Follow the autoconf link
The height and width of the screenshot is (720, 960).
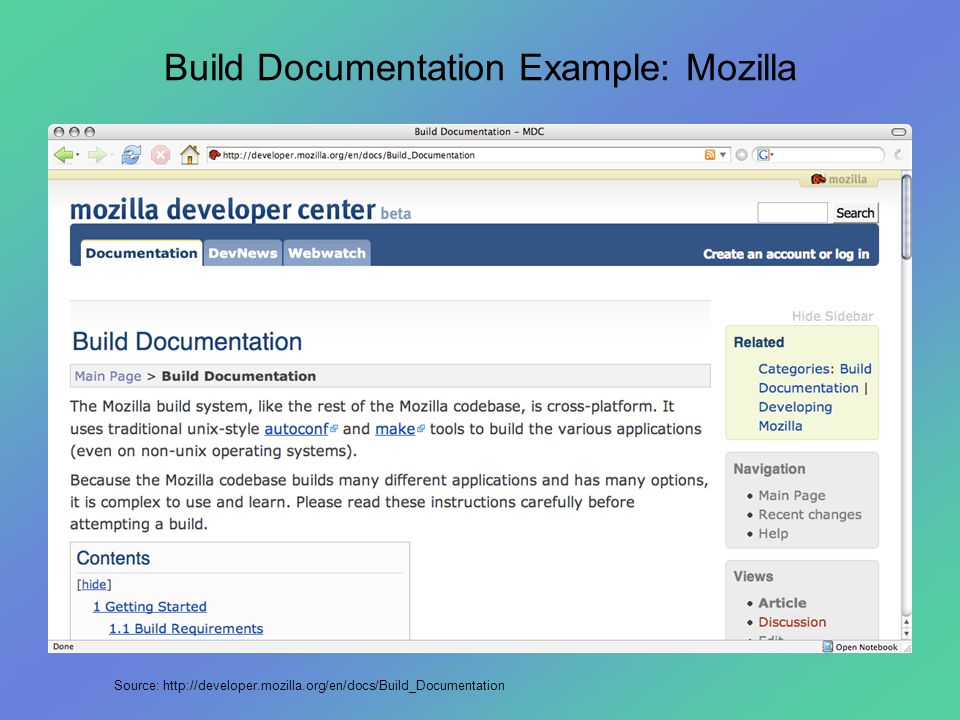click(297, 429)
